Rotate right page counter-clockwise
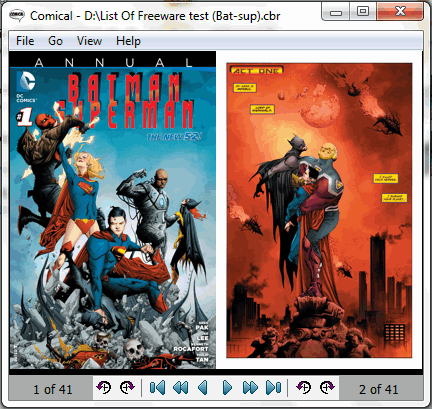Image resolution: width=432 pixels, height=409 pixels. (303, 388)
